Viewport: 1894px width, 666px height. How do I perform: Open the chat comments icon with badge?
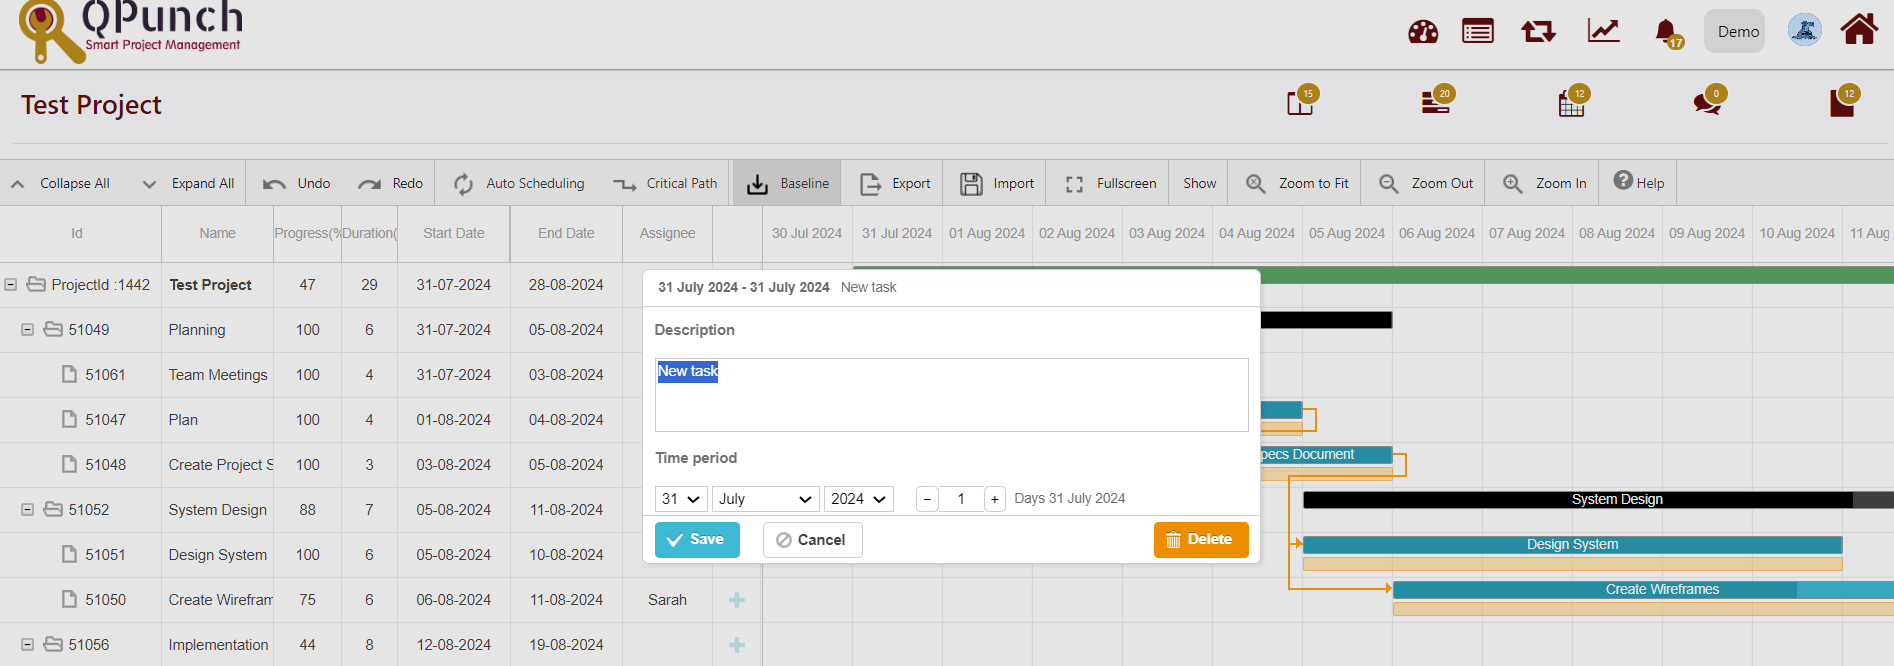[1706, 103]
